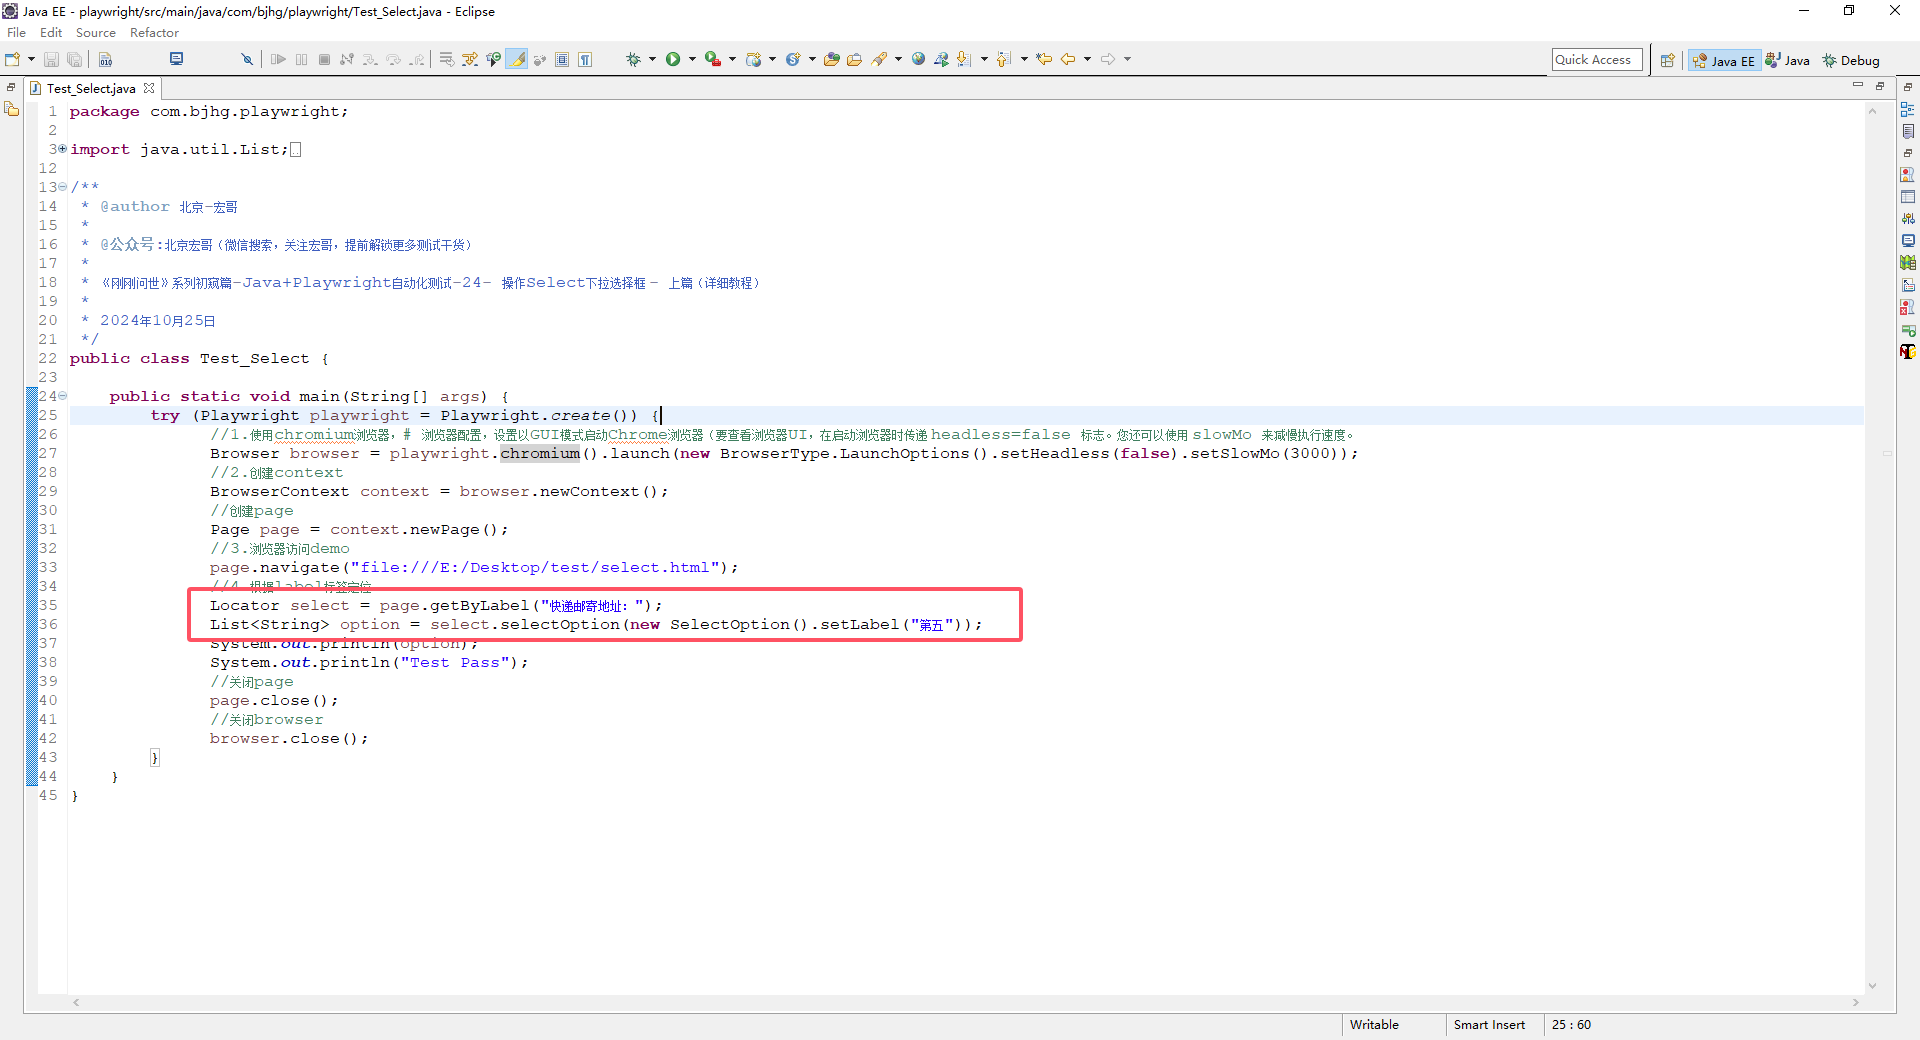Click in the Quick Access search field

1597,60
